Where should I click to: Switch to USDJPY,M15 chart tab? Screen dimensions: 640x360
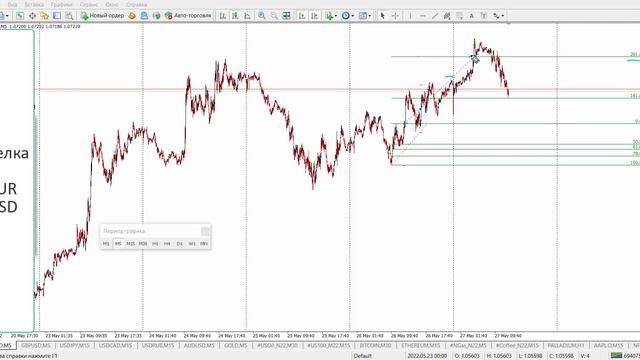[75, 346]
